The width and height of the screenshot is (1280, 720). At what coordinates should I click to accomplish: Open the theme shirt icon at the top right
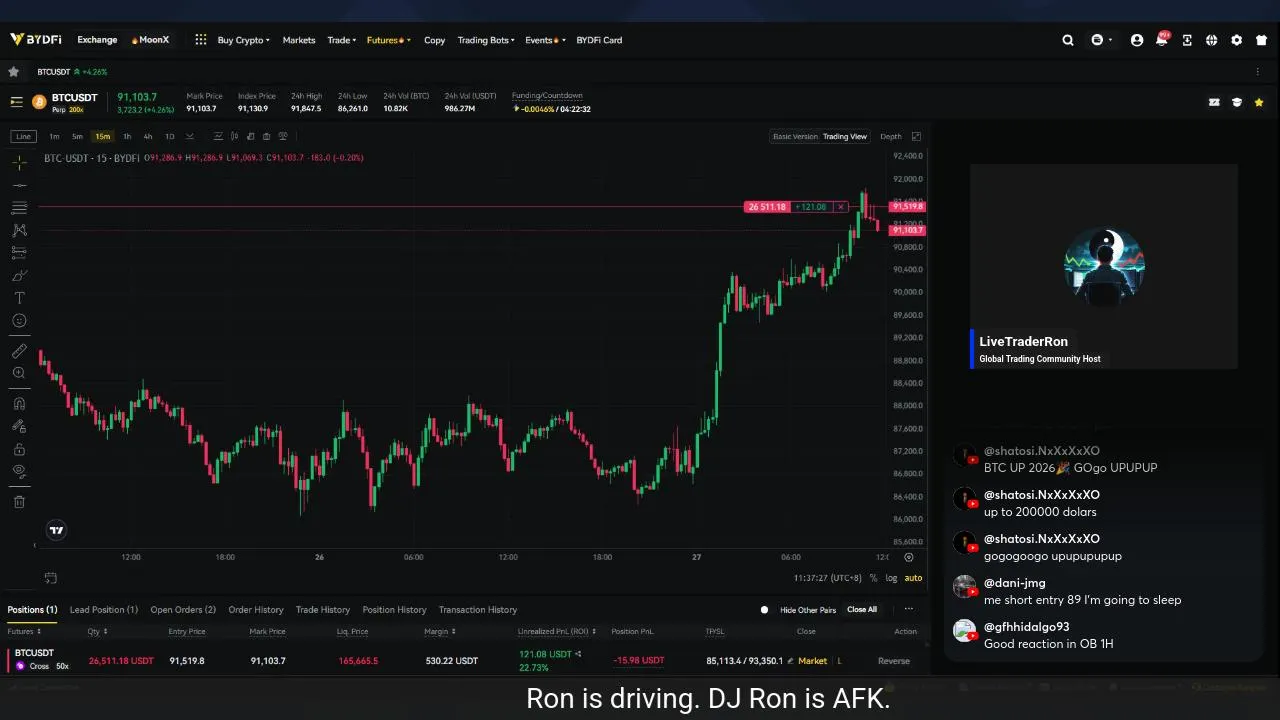tap(1261, 40)
